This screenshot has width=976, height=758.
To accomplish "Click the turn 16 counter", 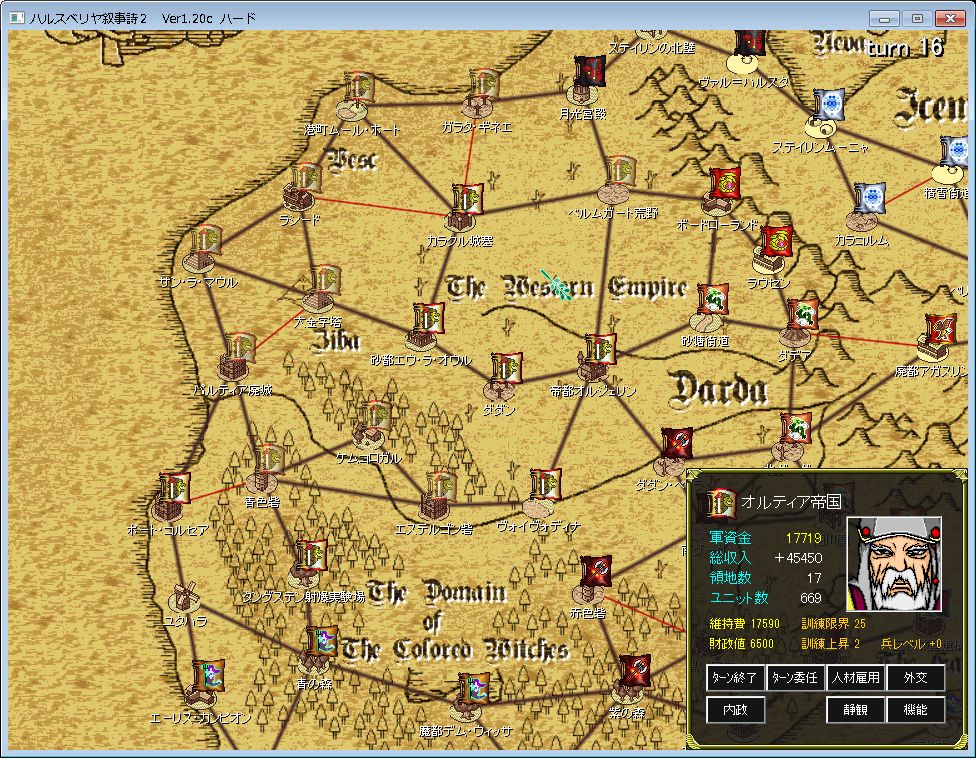I will (905, 47).
